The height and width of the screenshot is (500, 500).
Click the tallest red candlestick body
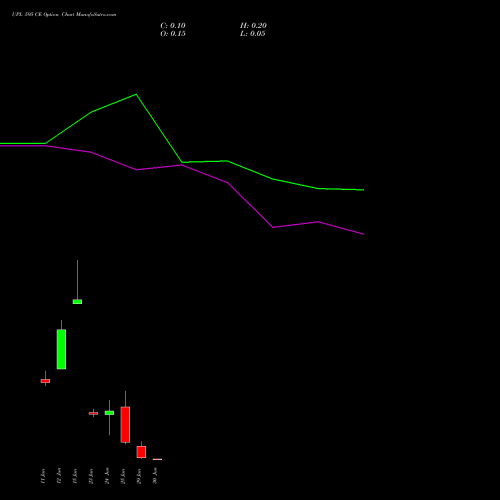125,424
